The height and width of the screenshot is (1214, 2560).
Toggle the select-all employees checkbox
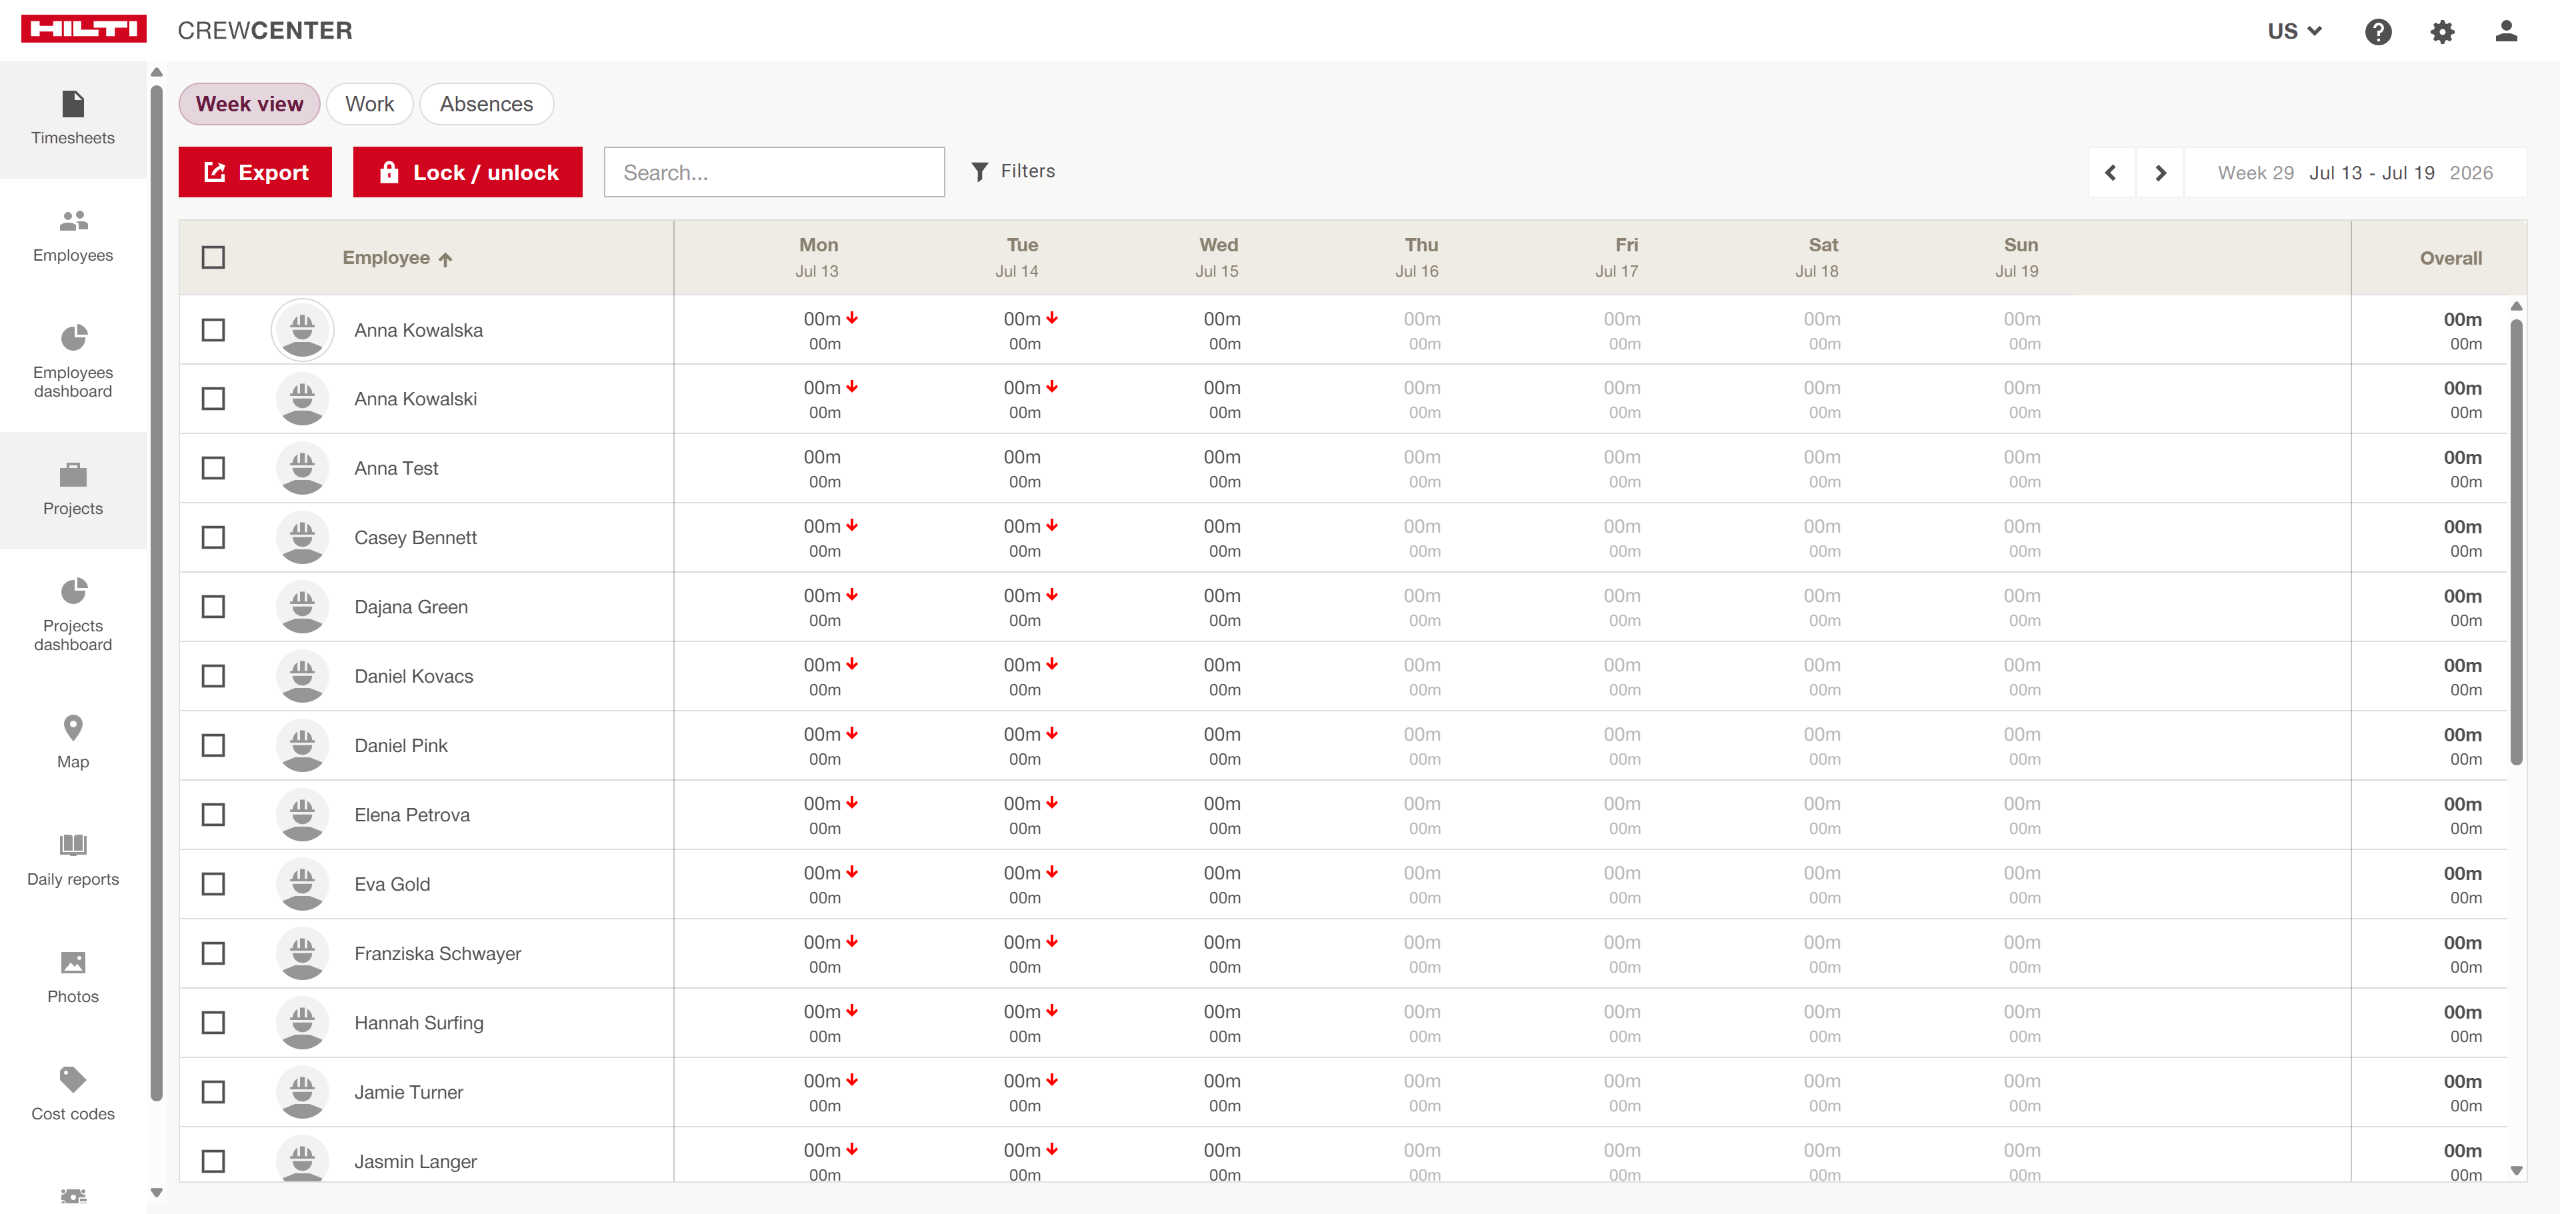point(213,258)
